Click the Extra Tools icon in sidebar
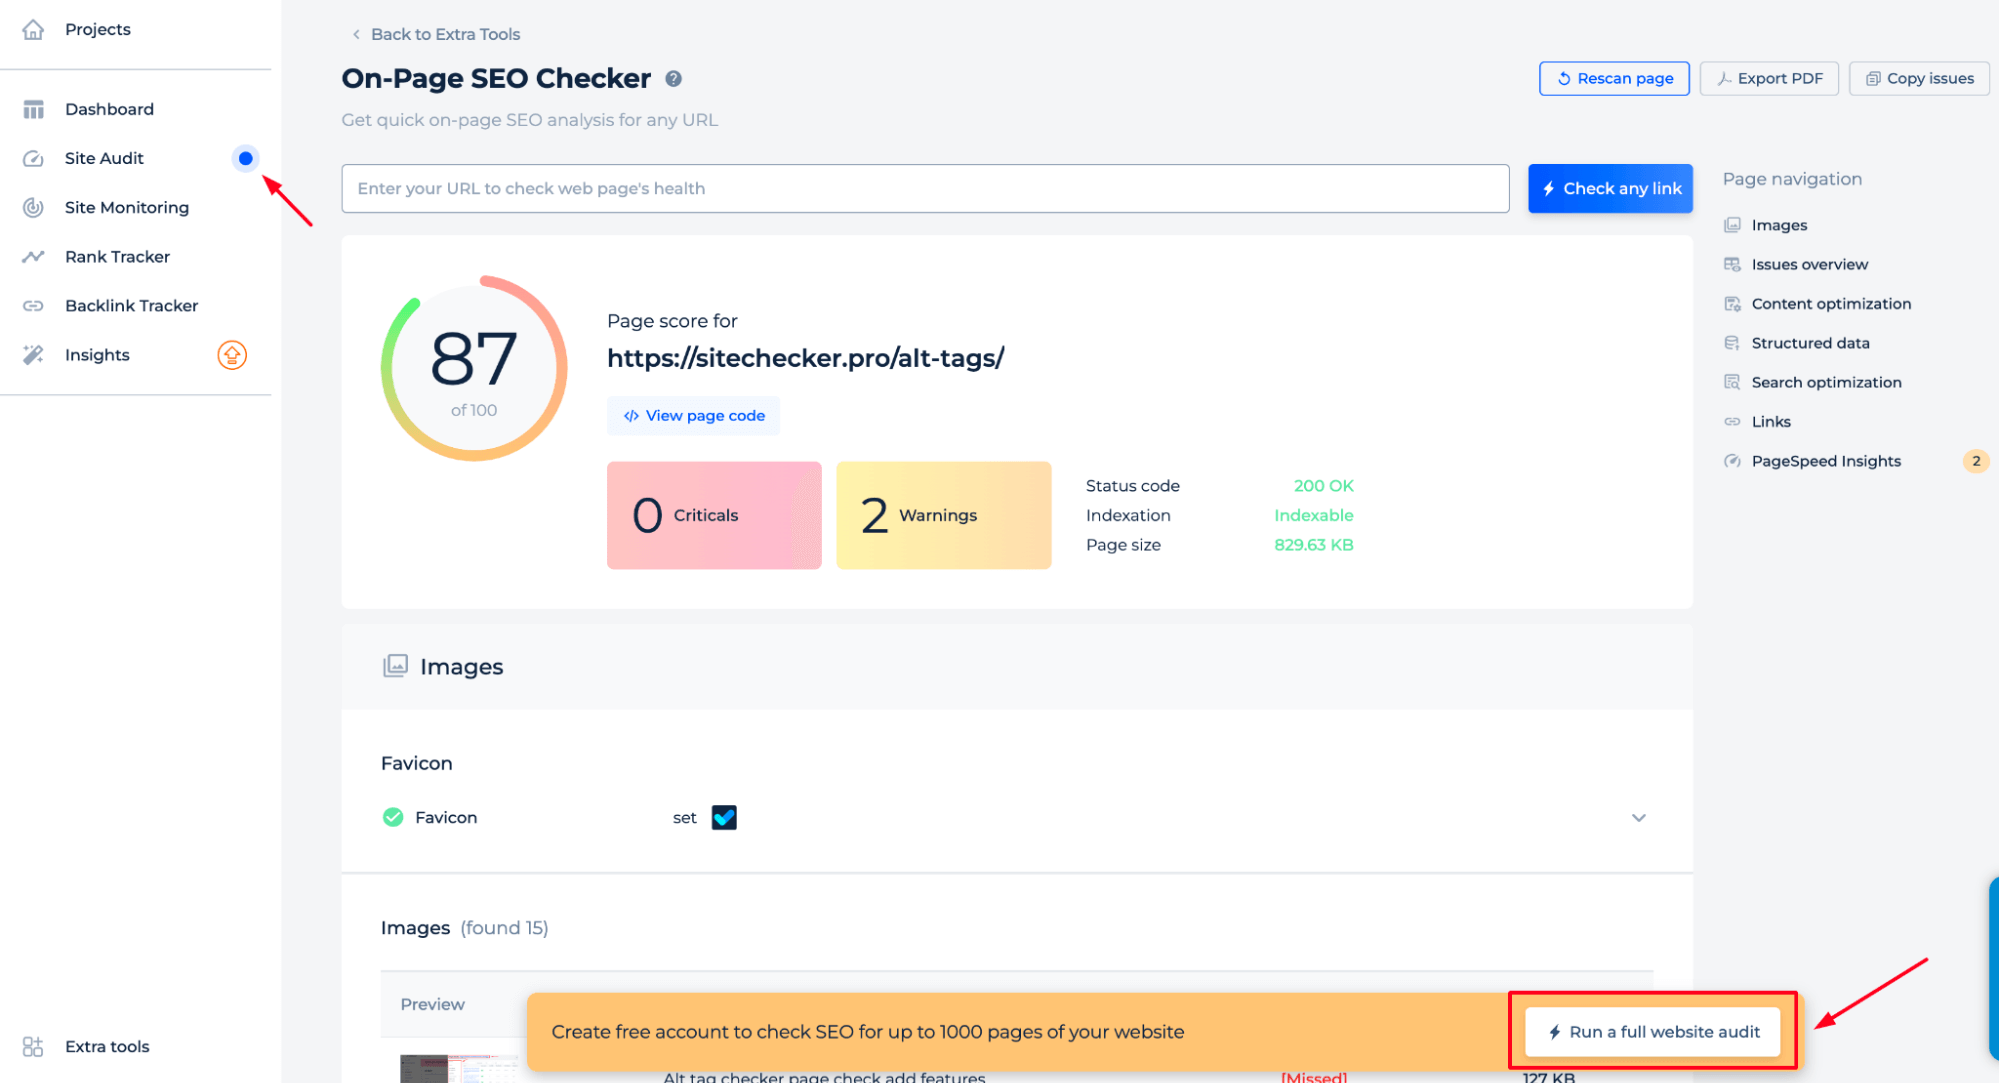The height and width of the screenshot is (1084, 1999). (36, 1045)
